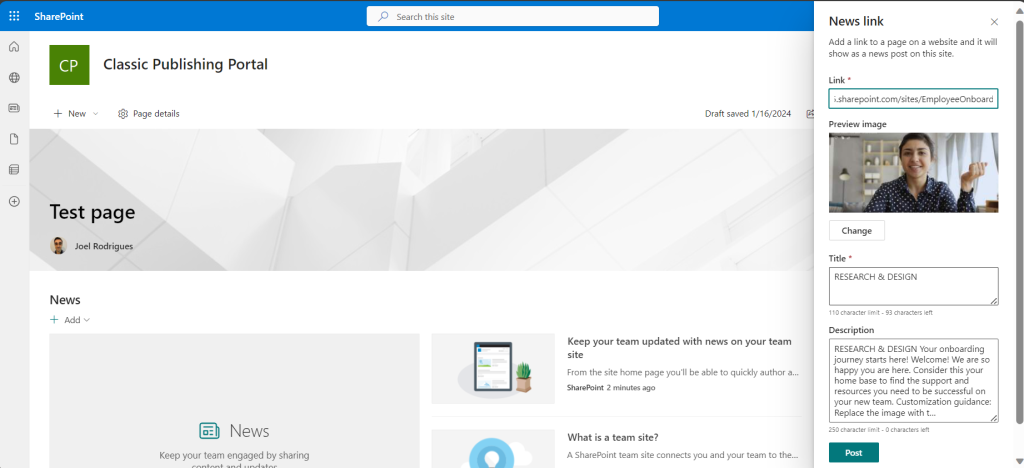This screenshot has width=1024, height=468.
Task: Open My files page icon
Action: click(x=14, y=139)
